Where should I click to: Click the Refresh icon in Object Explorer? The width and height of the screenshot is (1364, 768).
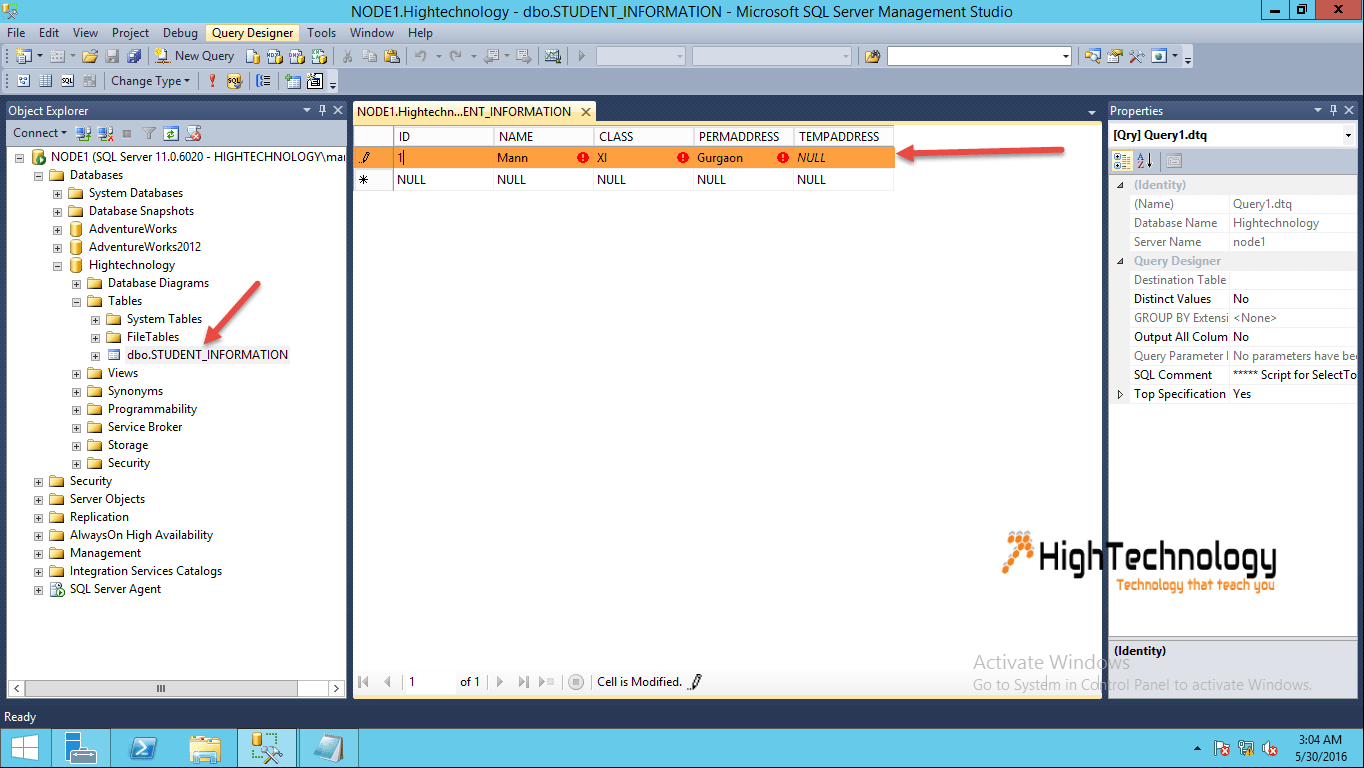click(x=169, y=132)
